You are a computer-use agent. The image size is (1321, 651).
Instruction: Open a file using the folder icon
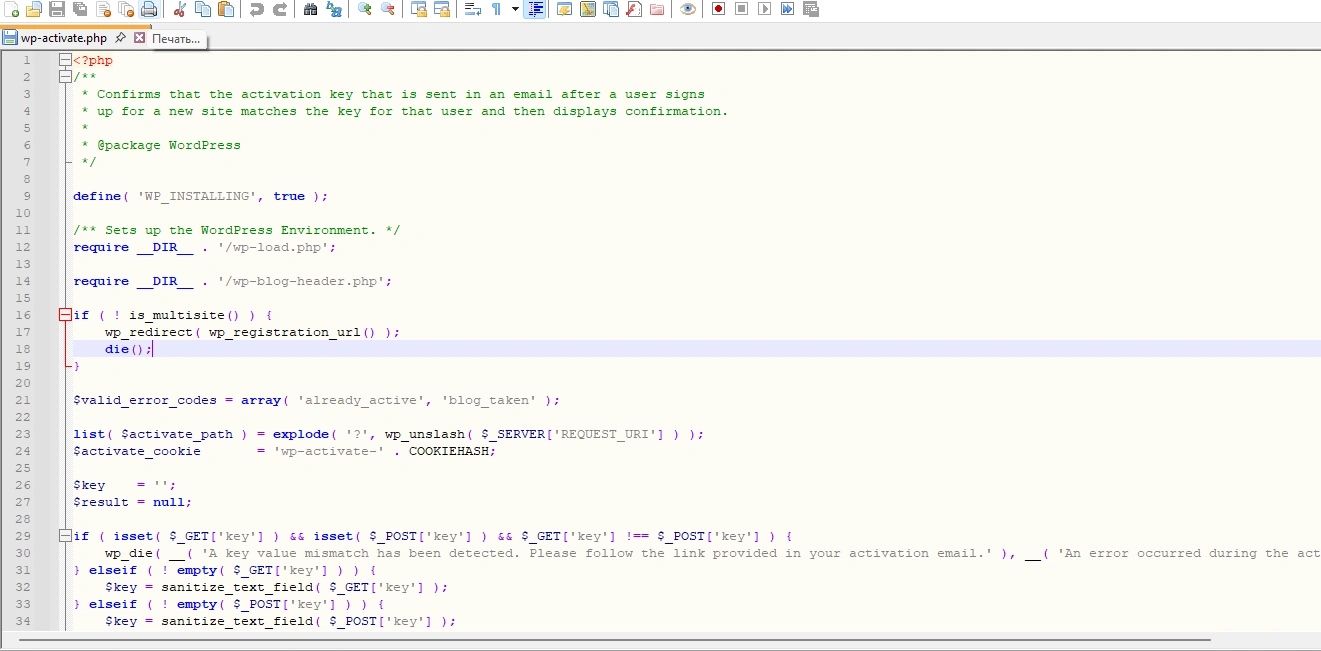click(x=33, y=9)
